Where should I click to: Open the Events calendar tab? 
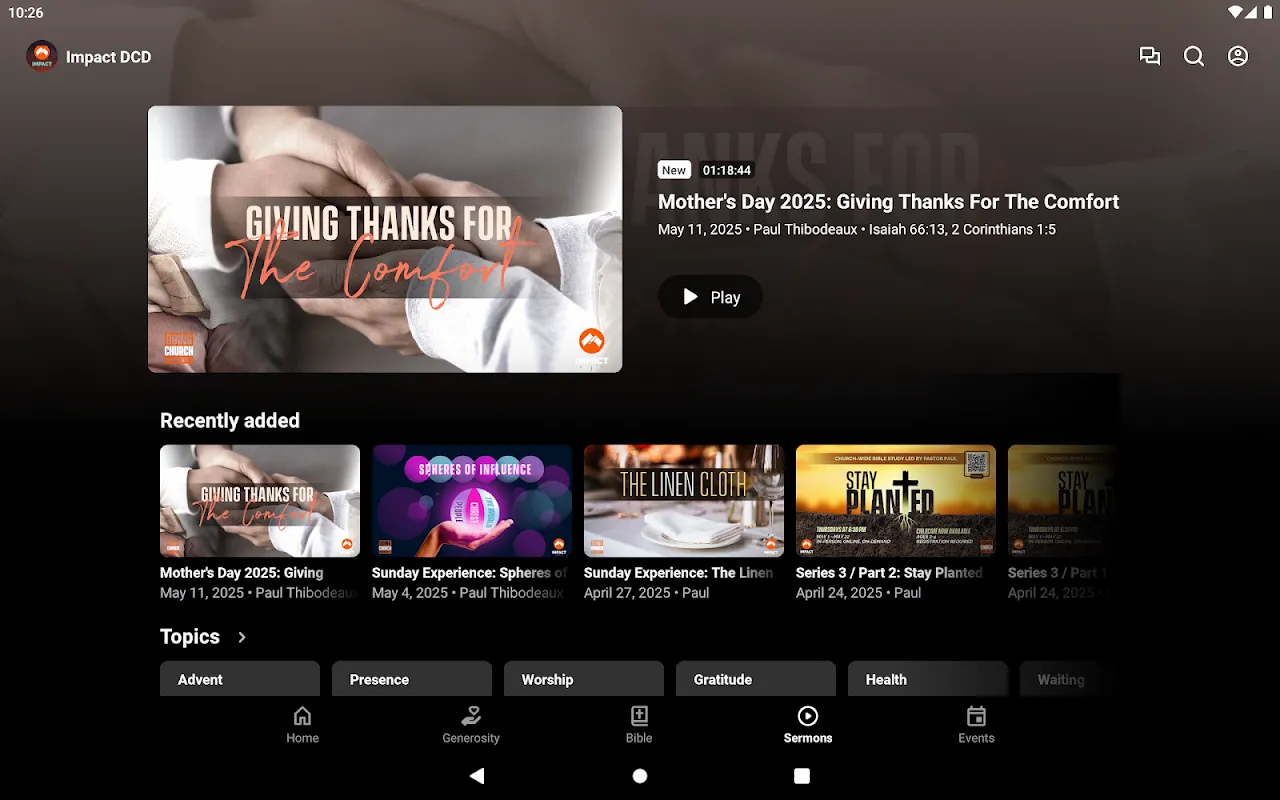[x=976, y=725]
